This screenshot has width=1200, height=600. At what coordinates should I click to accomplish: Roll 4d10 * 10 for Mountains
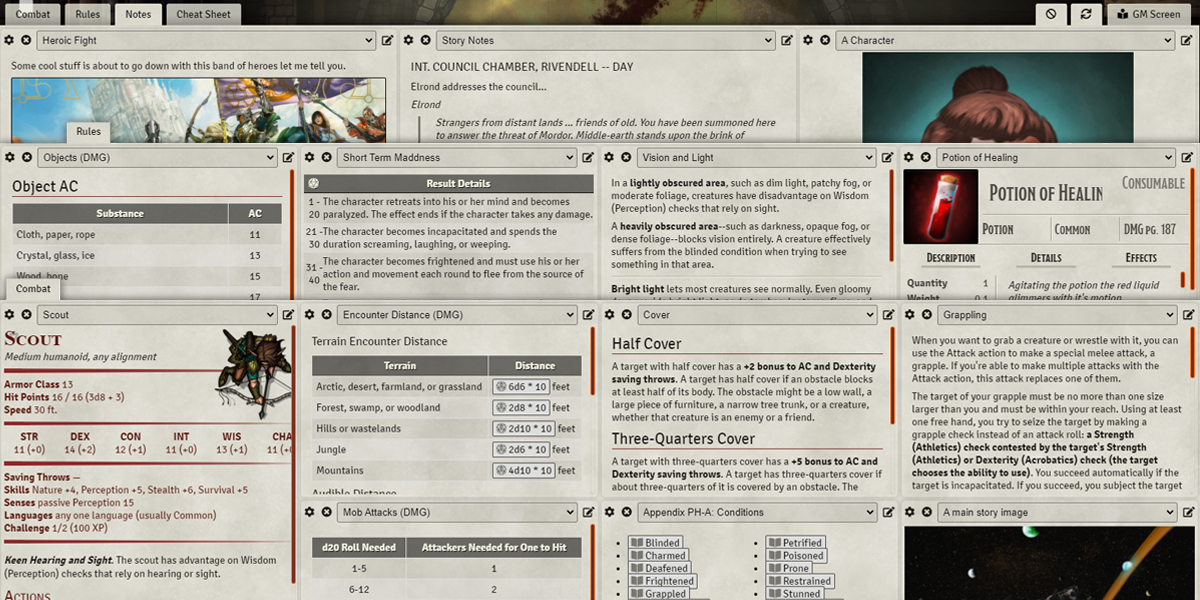click(x=526, y=471)
